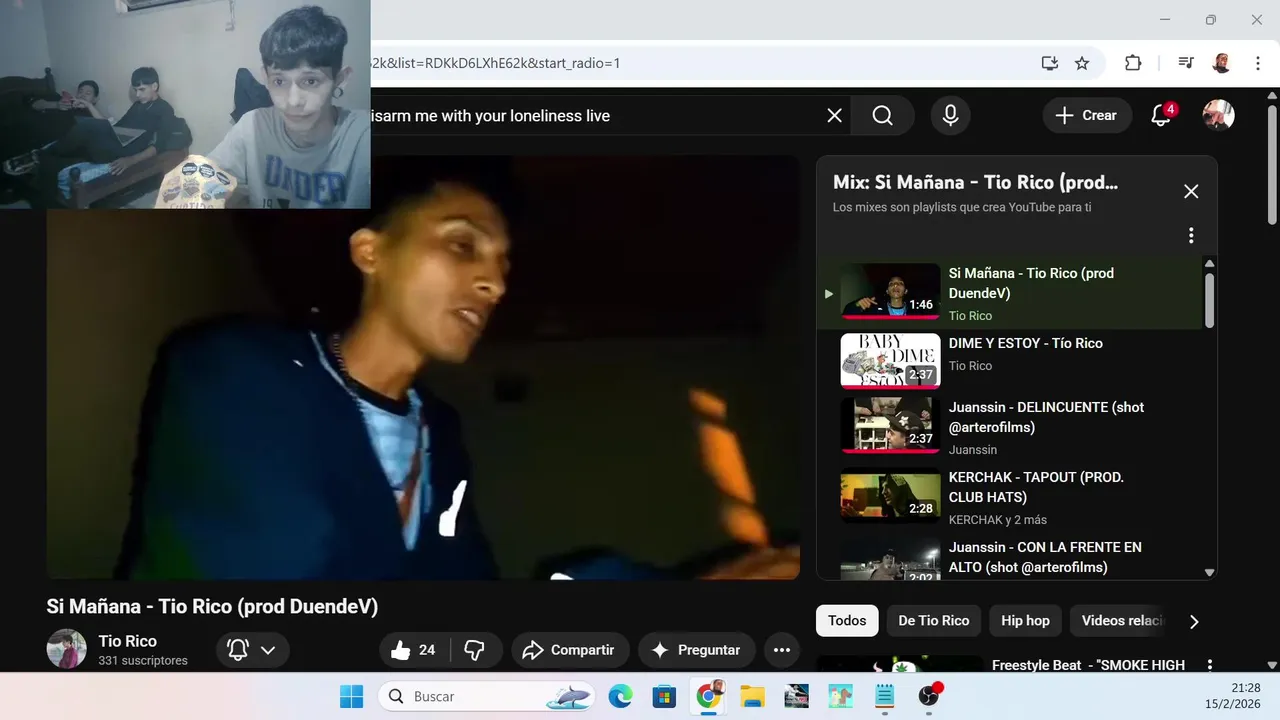1280x720 pixels.
Task: Open YouTube account avatar menu
Action: (x=1218, y=115)
